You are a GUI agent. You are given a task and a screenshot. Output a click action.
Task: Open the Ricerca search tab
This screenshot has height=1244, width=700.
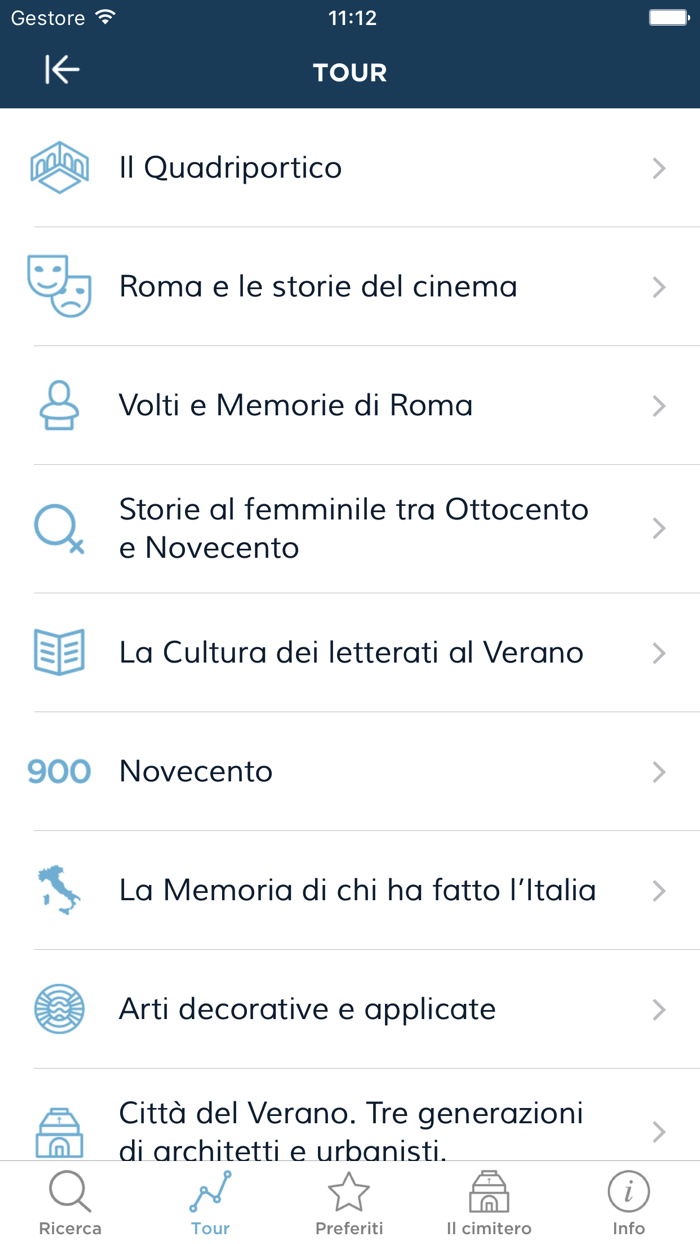[70, 1200]
